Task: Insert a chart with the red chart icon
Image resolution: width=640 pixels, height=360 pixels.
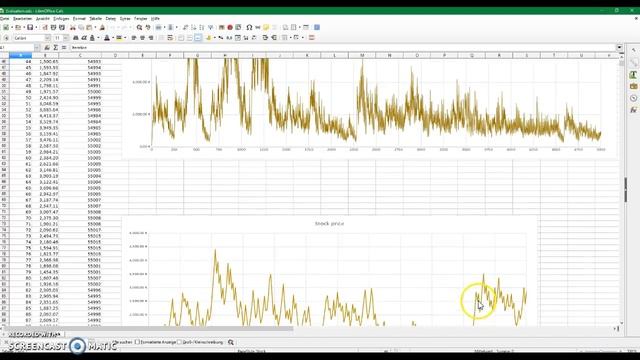Action: (x=230, y=27)
